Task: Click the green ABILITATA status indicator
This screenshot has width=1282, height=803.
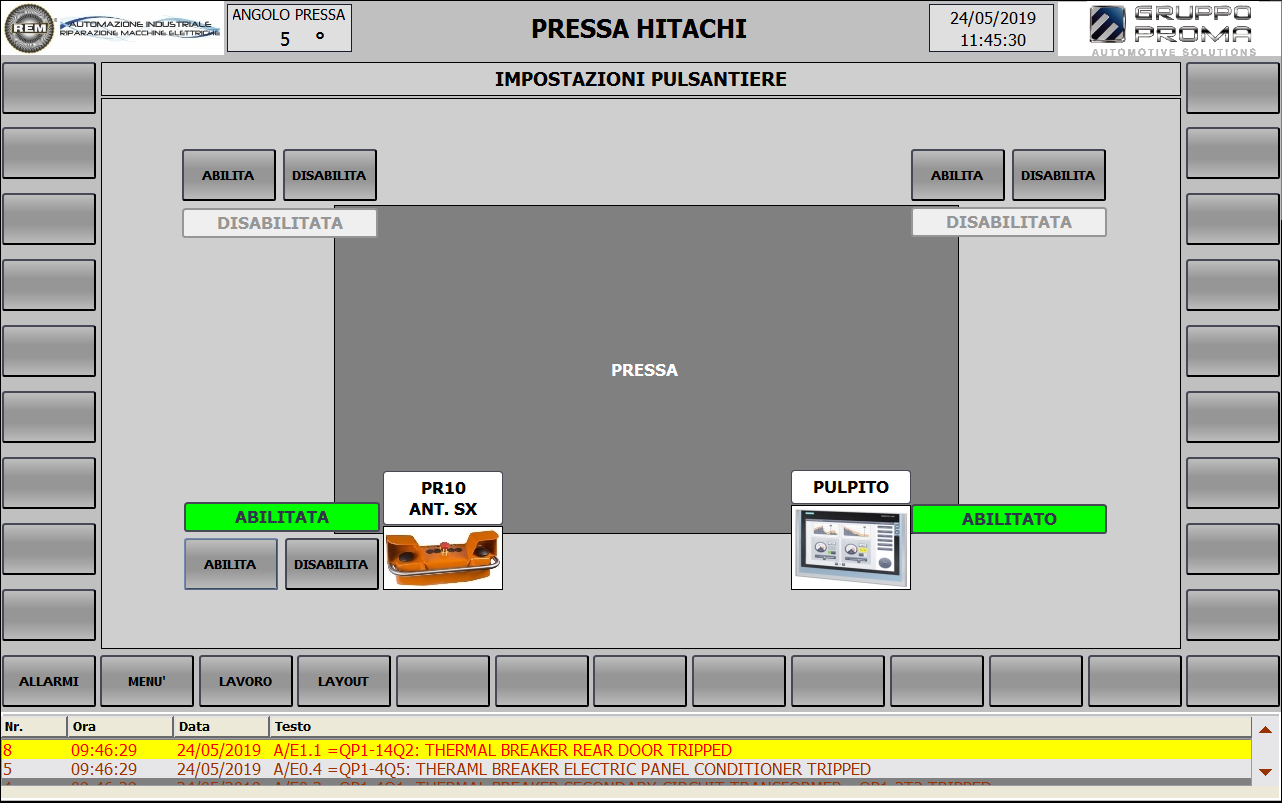Action: coord(282,517)
